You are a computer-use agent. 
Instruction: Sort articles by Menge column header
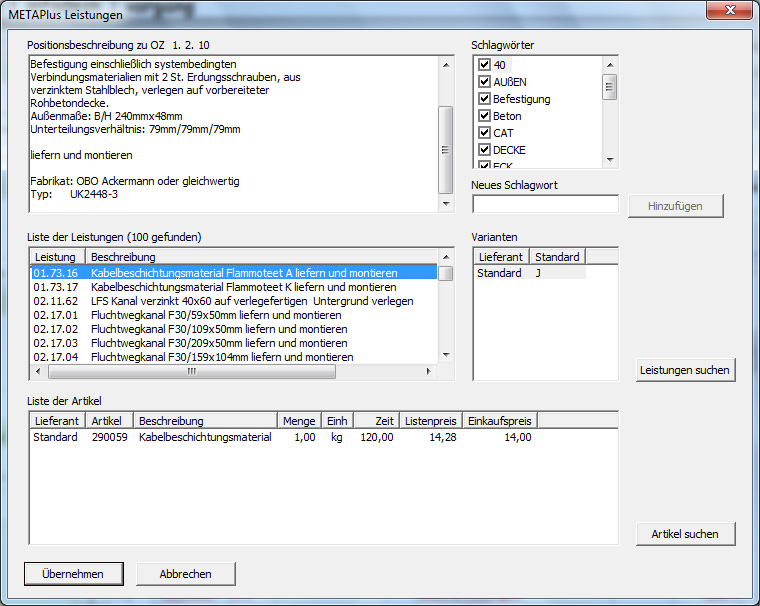pyautogui.click(x=299, y=421)
